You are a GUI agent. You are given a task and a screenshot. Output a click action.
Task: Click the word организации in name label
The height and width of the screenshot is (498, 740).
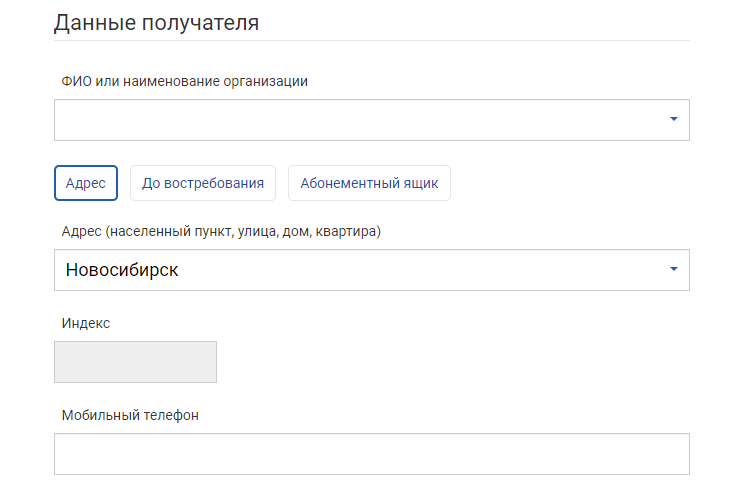click(x=269, y=81)
